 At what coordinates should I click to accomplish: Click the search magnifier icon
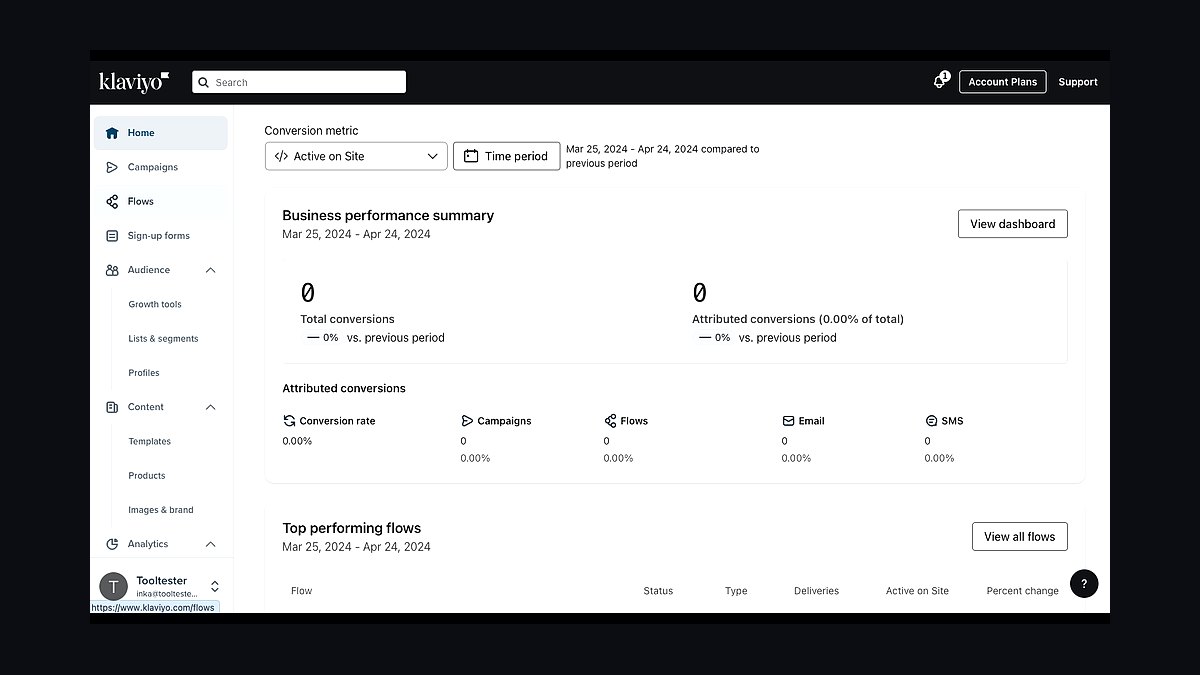point(203,82)
